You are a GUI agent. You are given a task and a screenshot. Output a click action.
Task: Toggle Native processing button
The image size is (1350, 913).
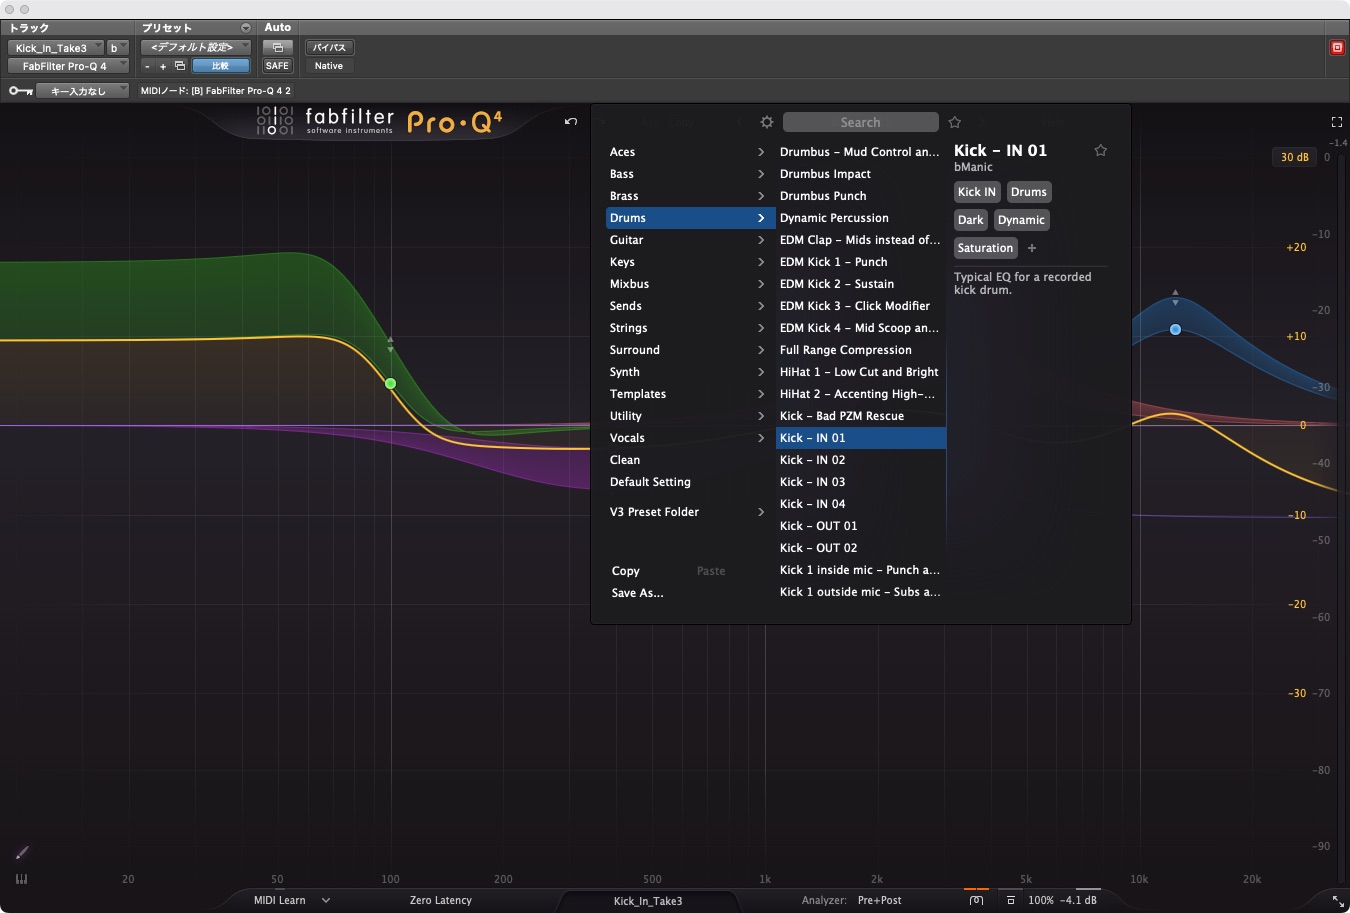click(329, 66)
